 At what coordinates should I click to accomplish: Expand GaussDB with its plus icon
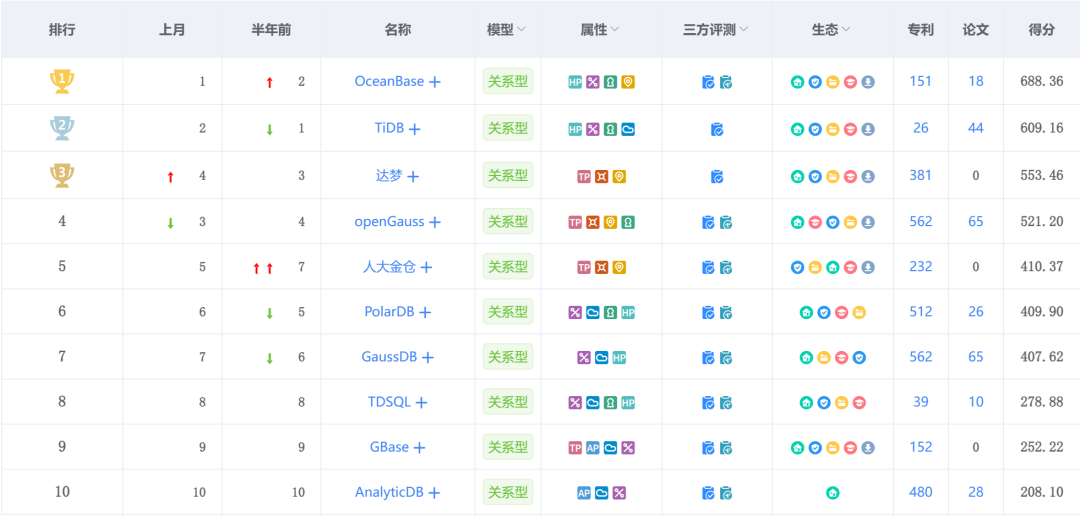click(x=428, y=358)
